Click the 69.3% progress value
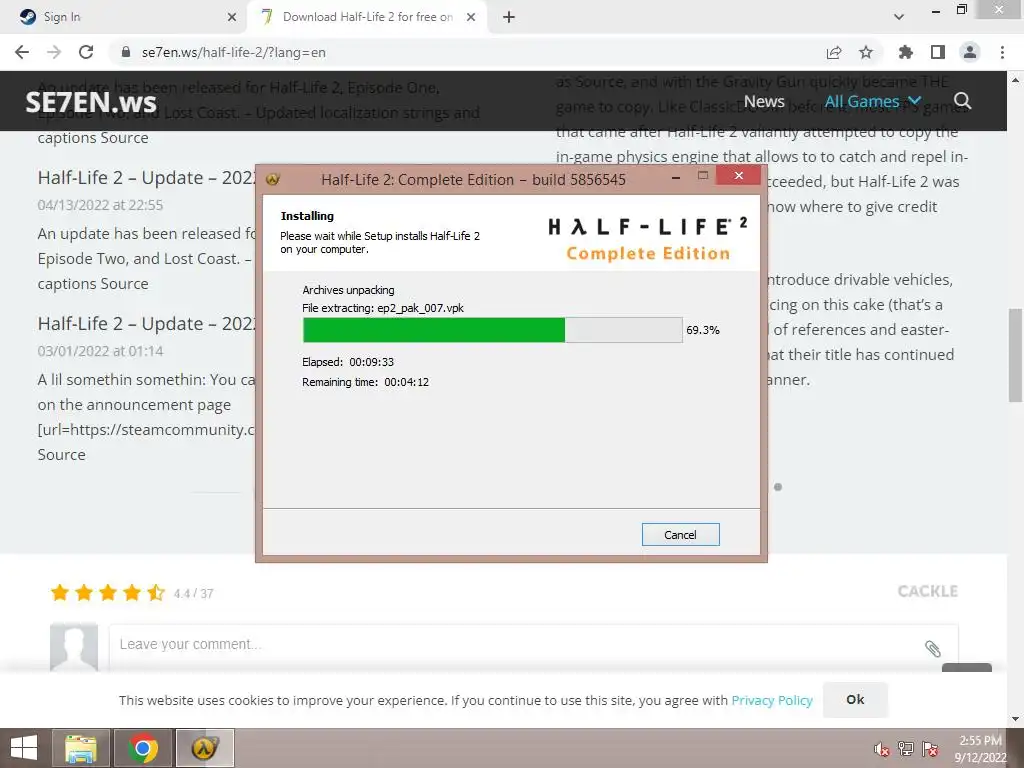The image size is (1024, 768). pyautogui.click(x=703, y=330)
